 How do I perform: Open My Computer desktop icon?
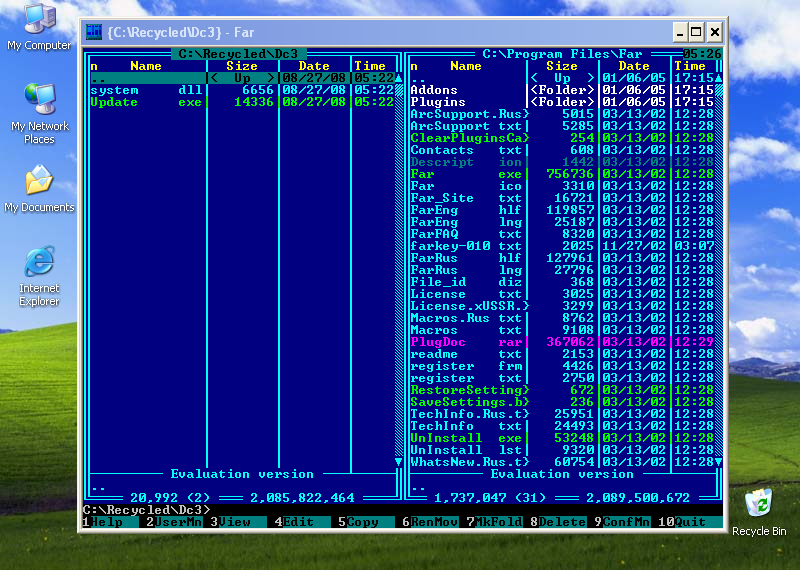coord(39,21)
